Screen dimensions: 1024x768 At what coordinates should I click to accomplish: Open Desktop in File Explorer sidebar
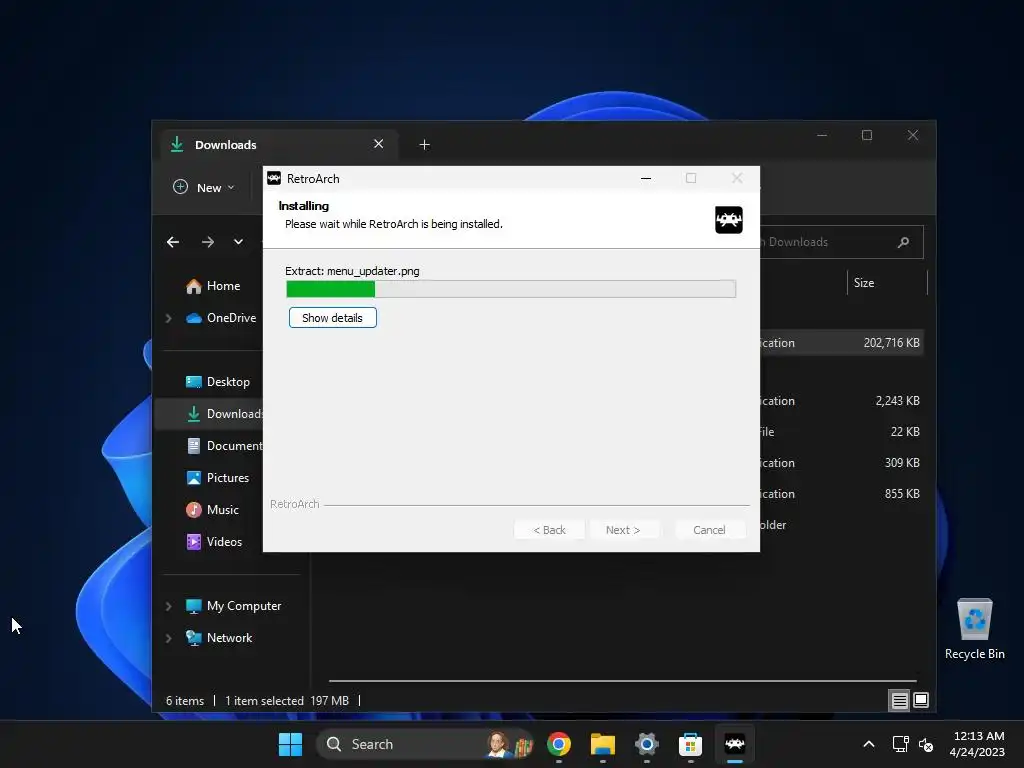(x=217, y=382)
